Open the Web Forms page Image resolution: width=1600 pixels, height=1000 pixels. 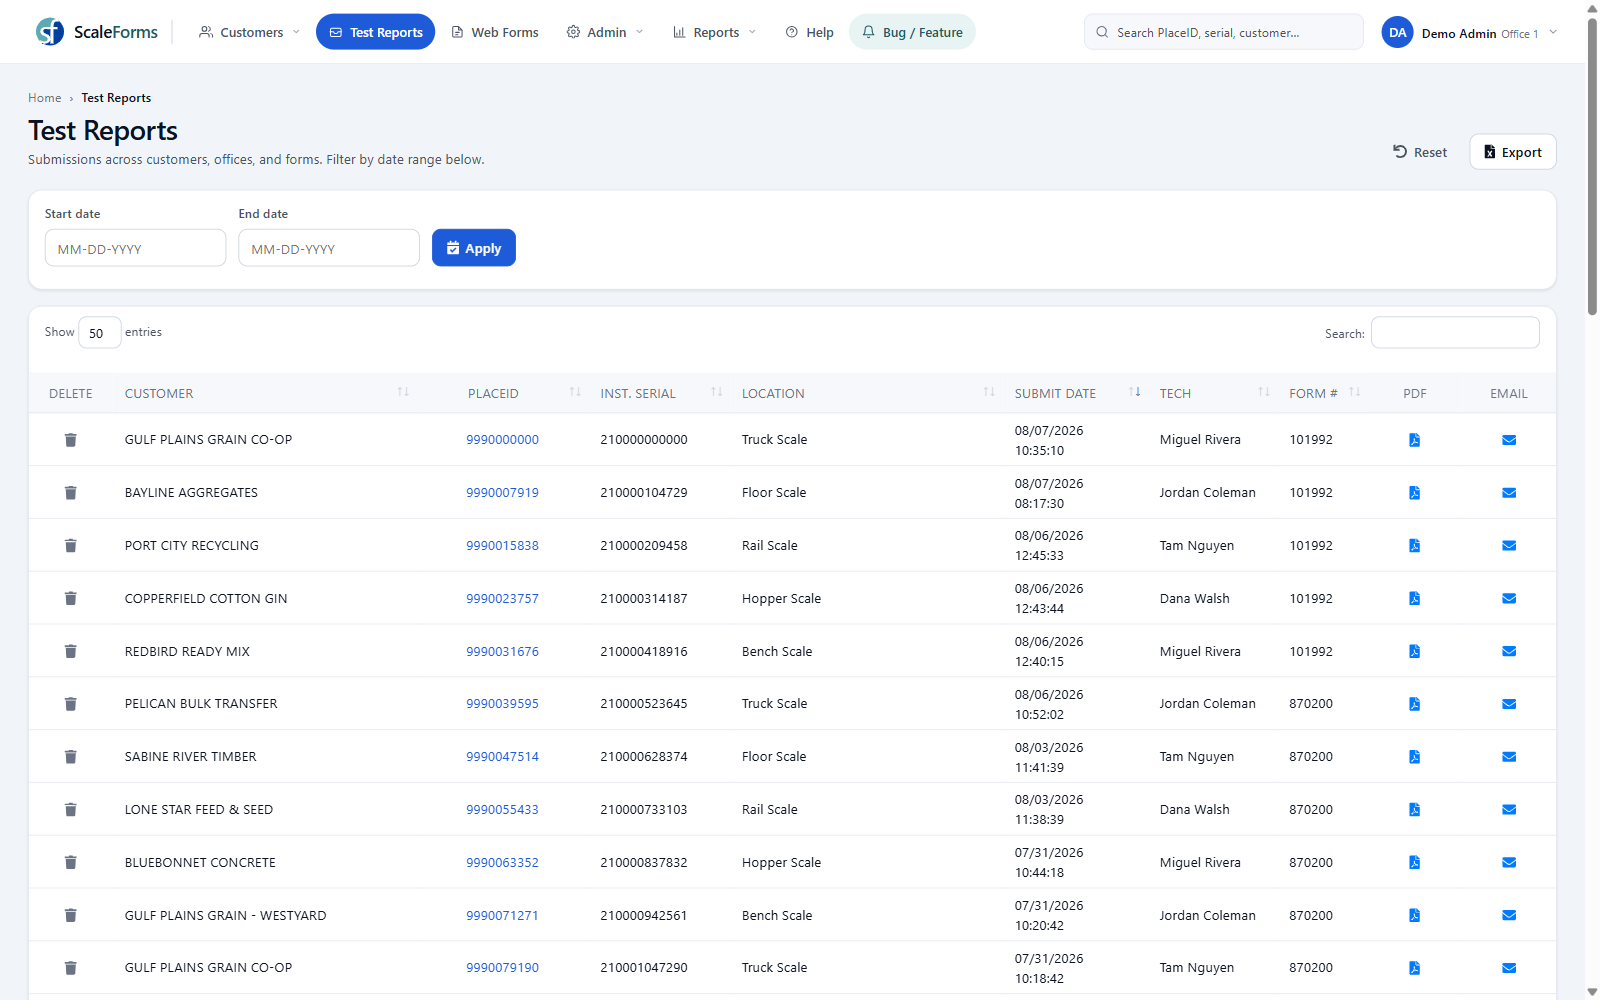point(495,32)
